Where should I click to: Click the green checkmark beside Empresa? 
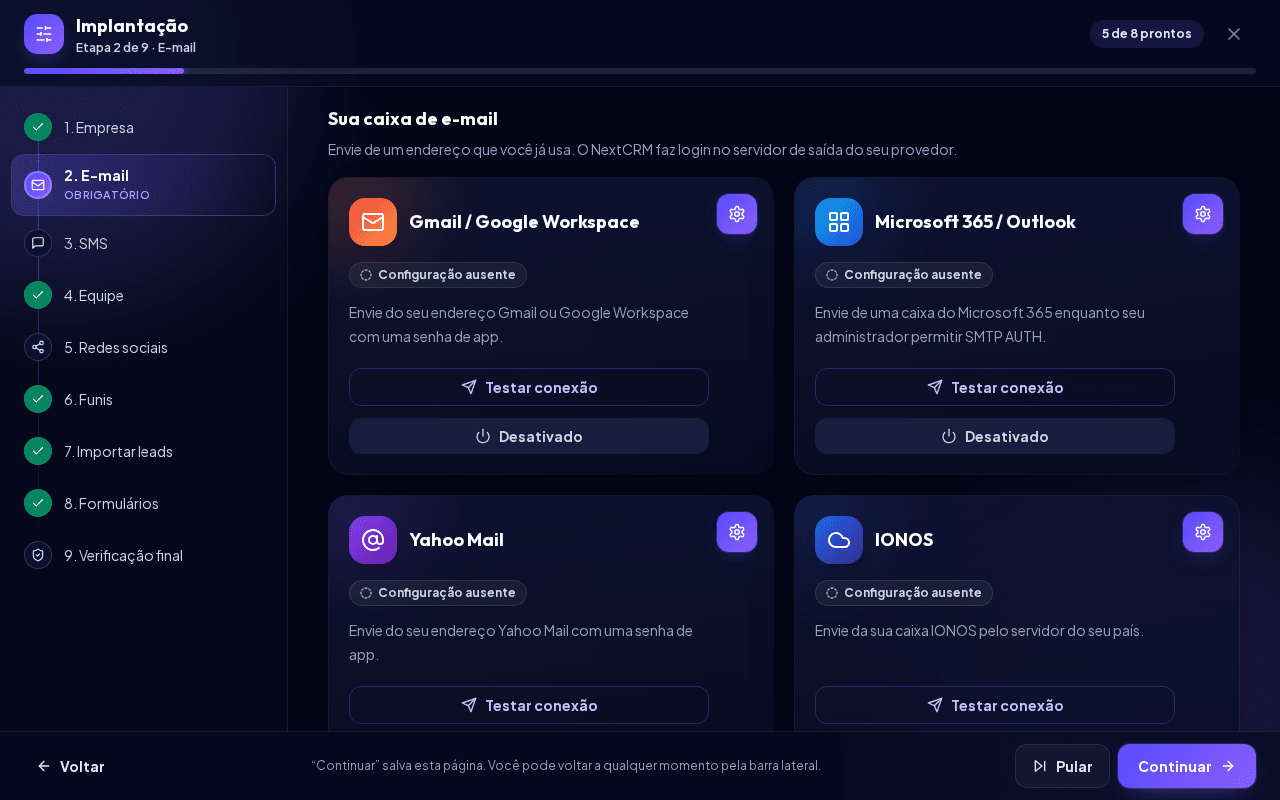coord(38,127)
